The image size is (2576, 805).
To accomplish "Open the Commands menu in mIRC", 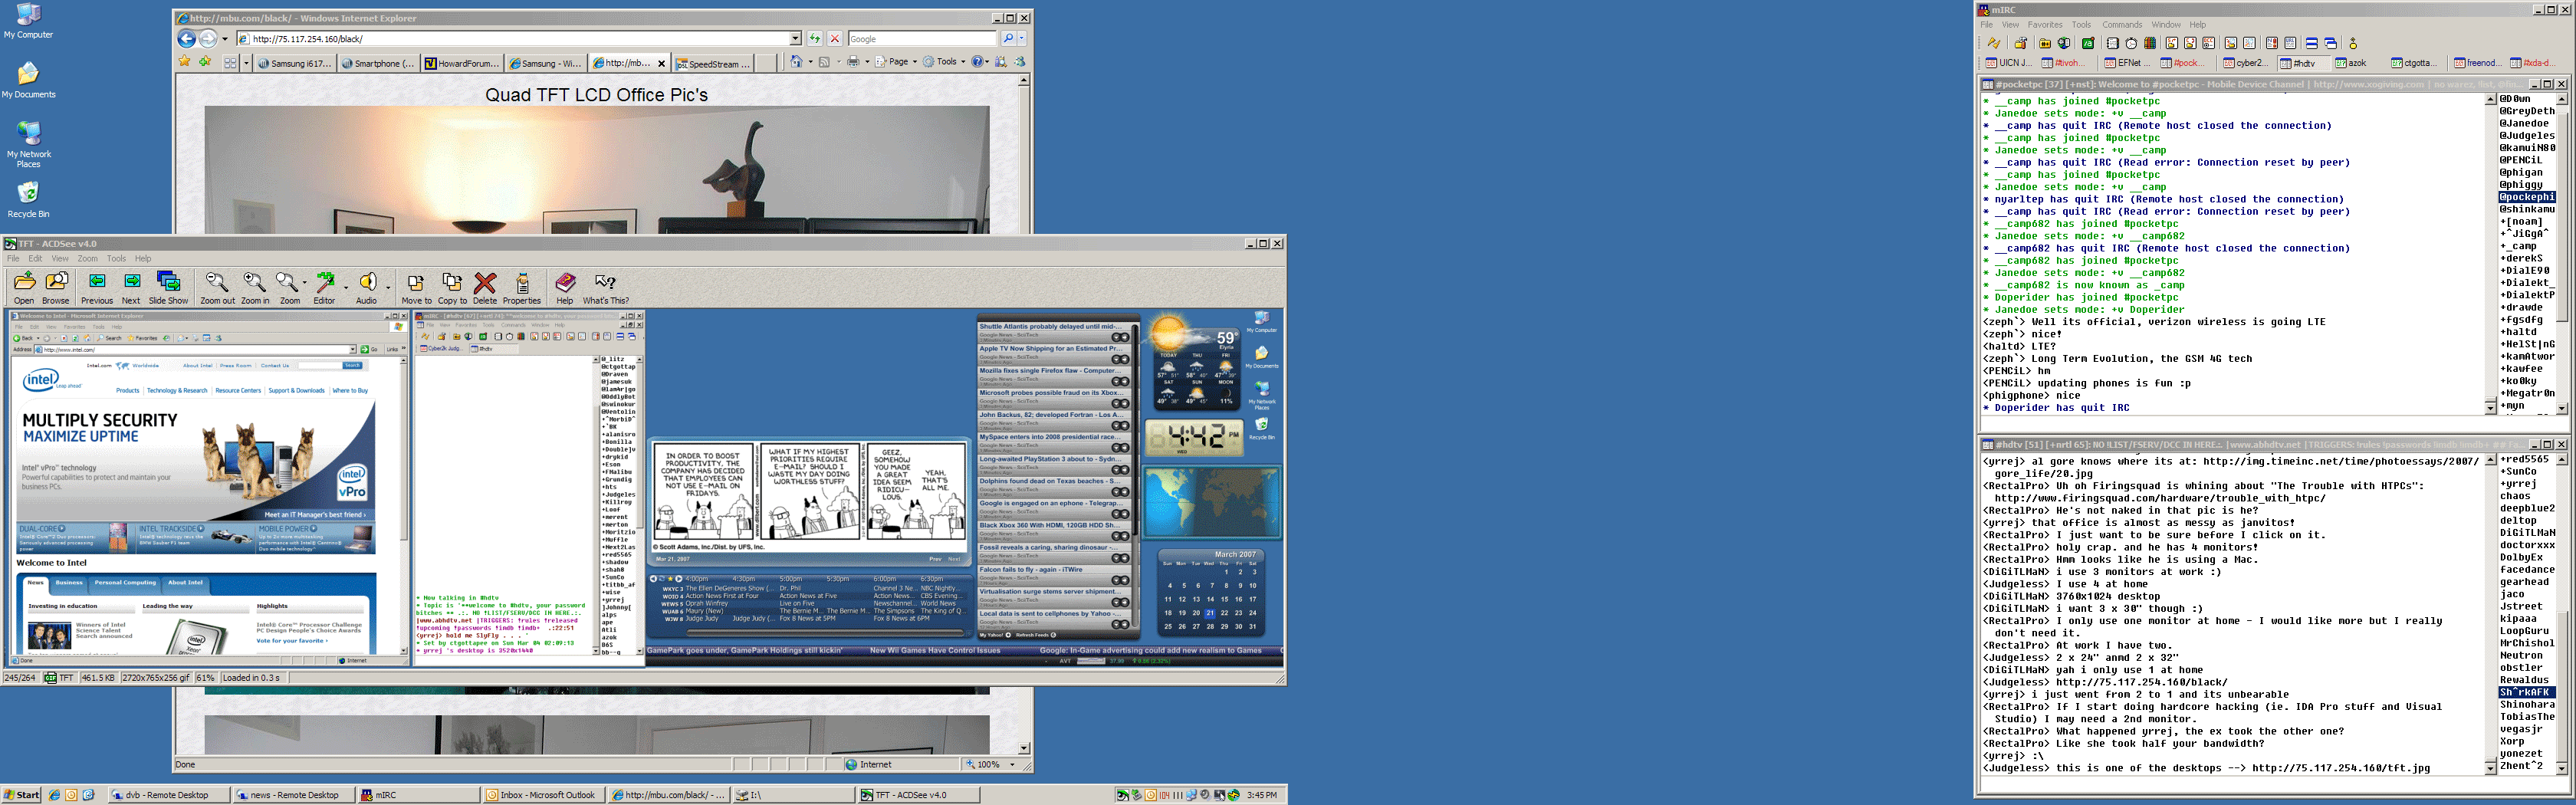I will pyautogui.click(x=2121, y=25).
